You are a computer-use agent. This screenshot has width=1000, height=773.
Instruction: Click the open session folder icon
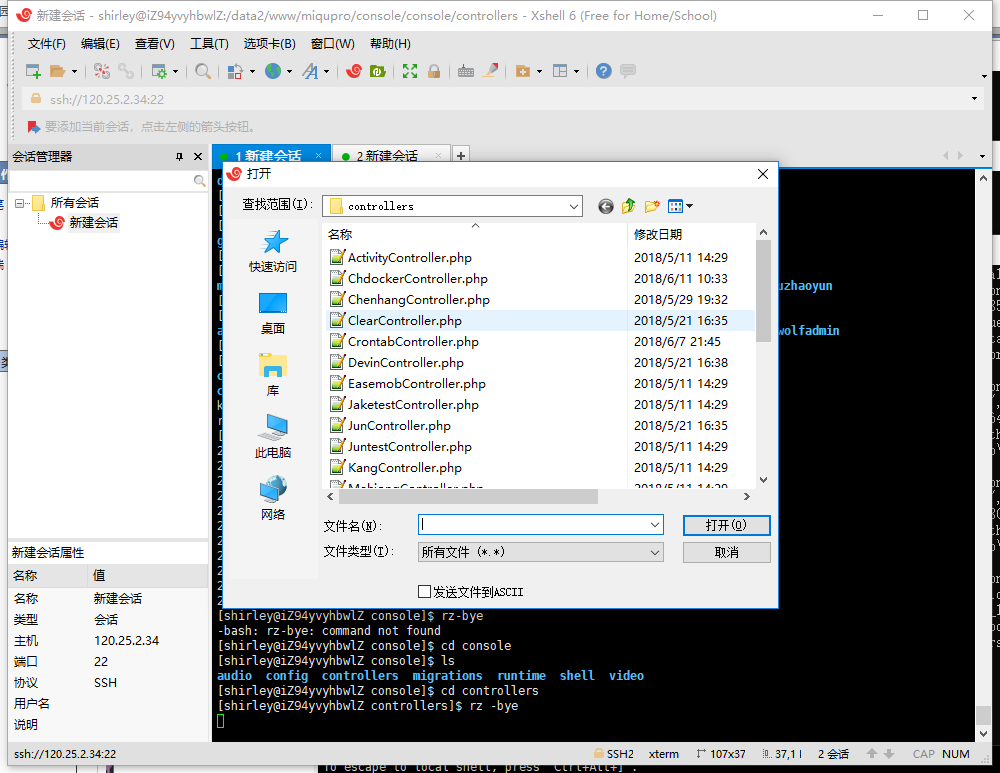click(57, 71)
